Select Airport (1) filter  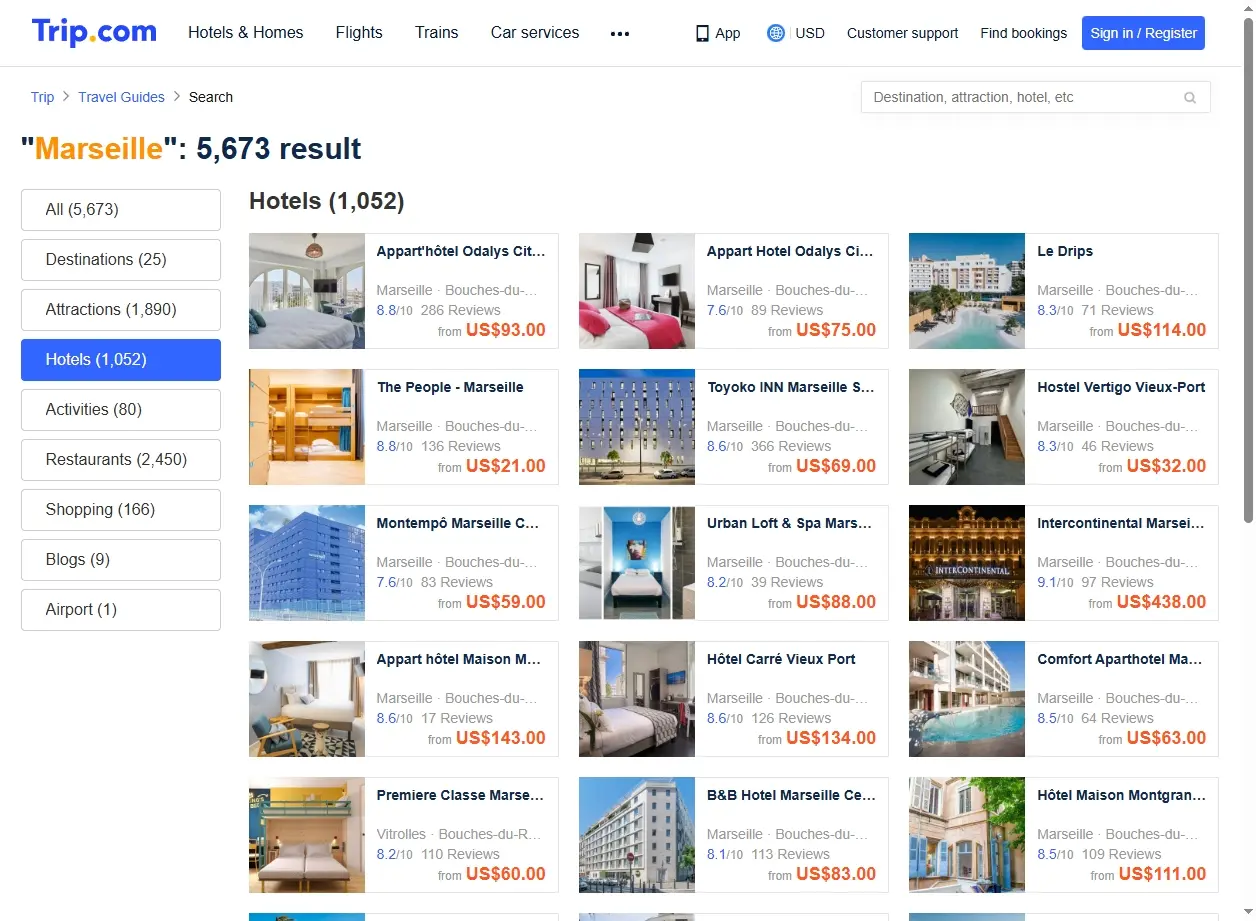coord(121,610)
